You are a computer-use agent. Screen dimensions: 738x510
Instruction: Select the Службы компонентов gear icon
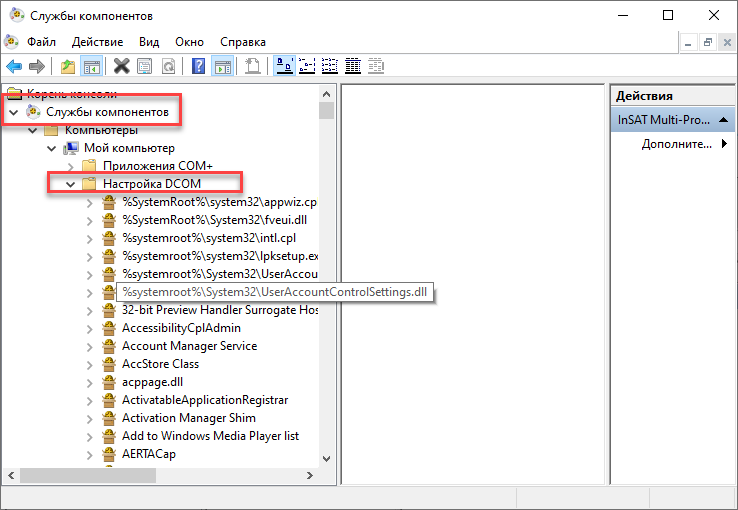pos(33,112)
